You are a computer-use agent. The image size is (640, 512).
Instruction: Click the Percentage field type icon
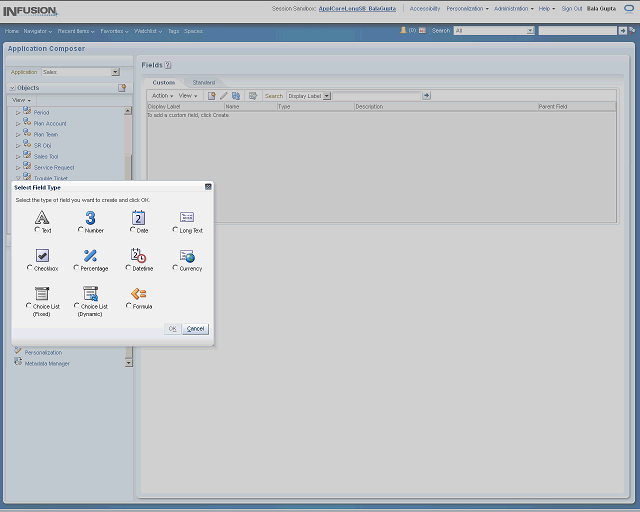pyautogui.click(x=90, y=256)
